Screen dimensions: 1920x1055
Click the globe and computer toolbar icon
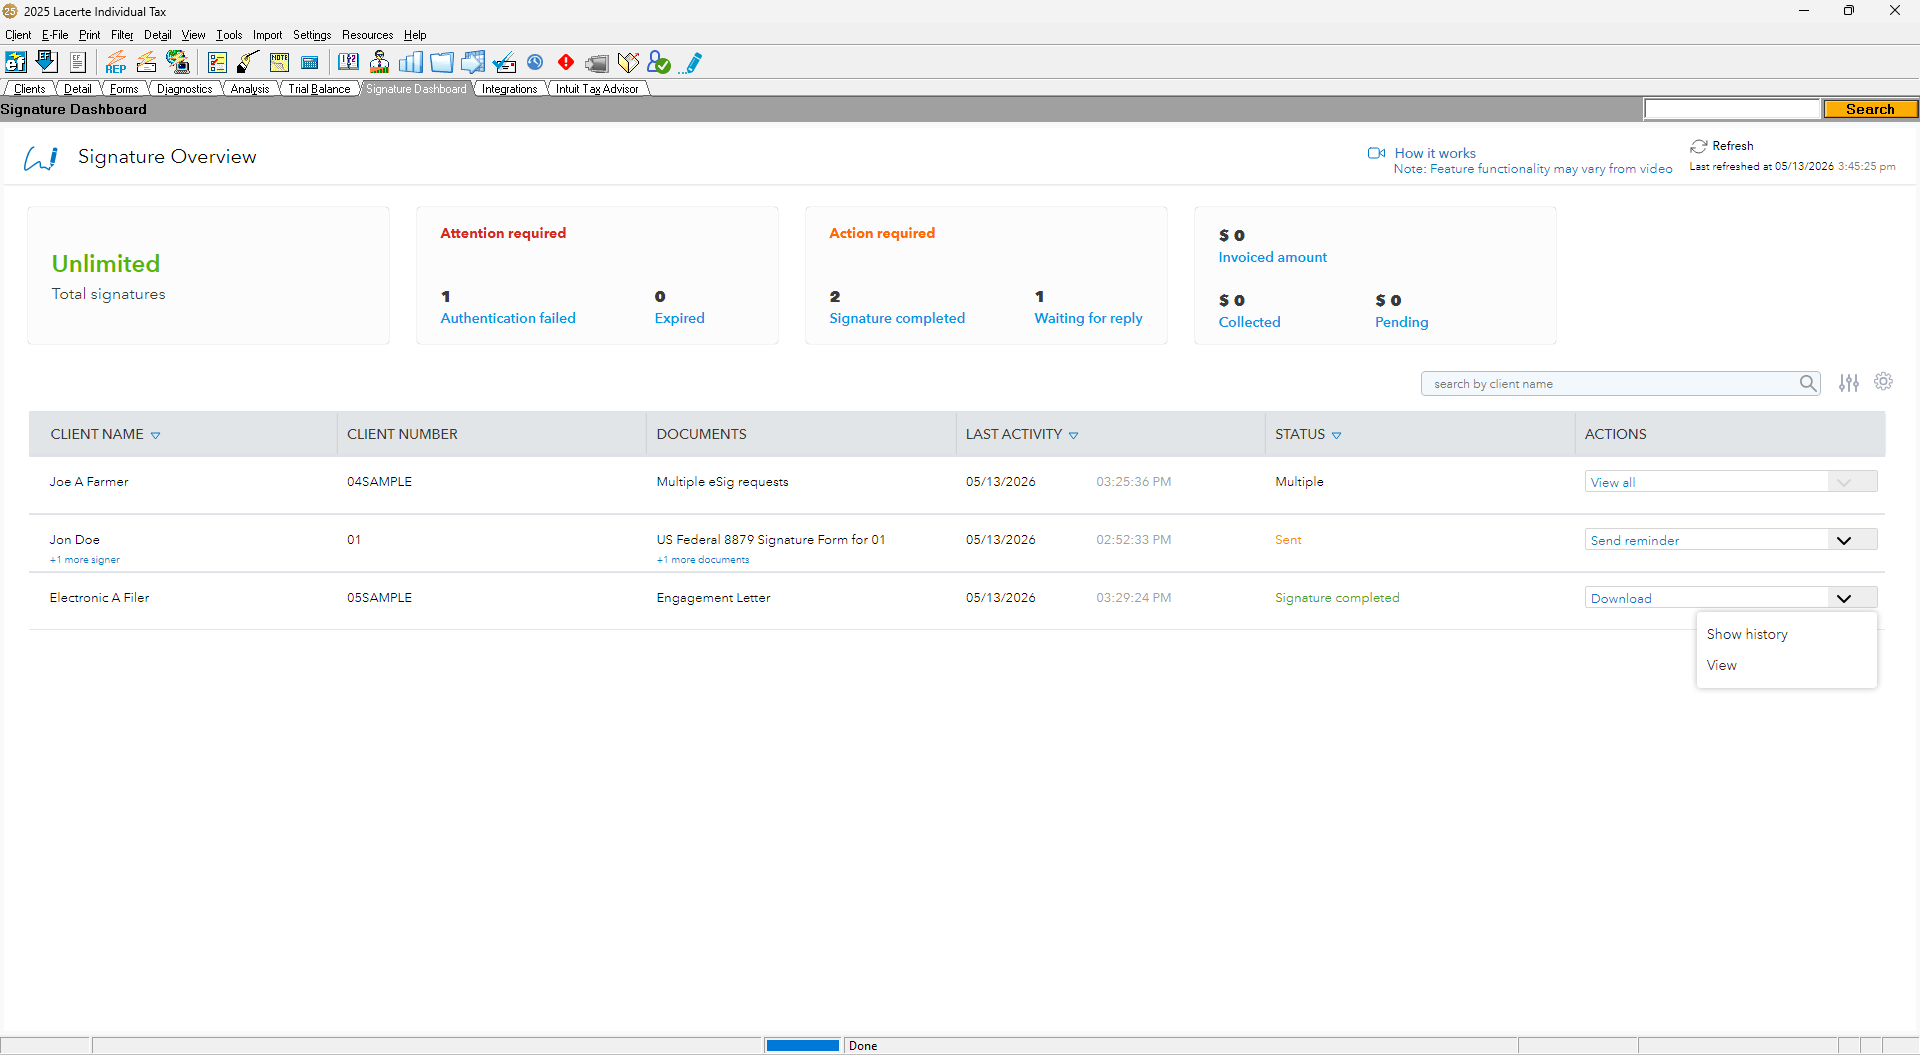pos(178,62)
